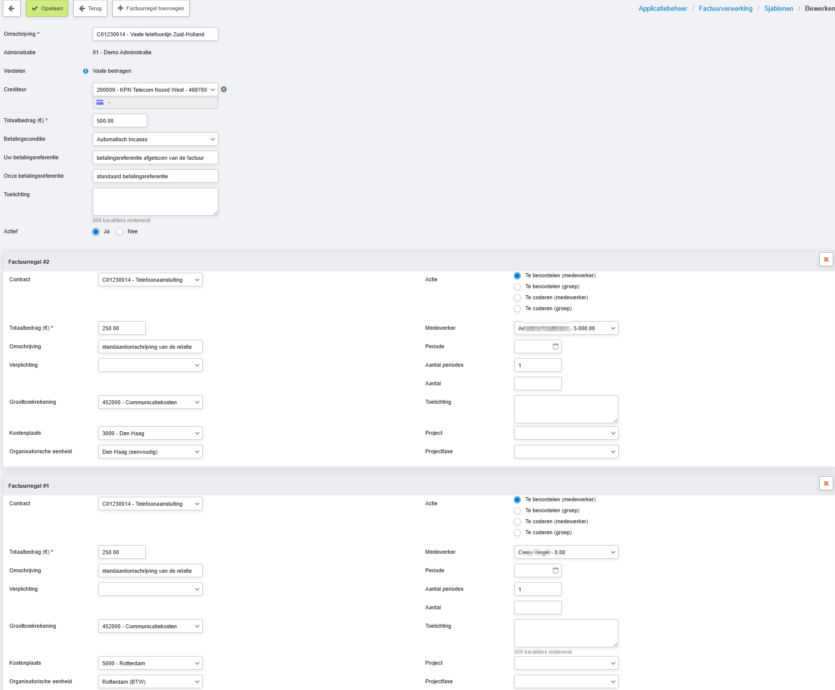The width and height of the screenshot is (835, 690).
Task: Click the Omschrijving text field at top
Action: tap(155, 34)
